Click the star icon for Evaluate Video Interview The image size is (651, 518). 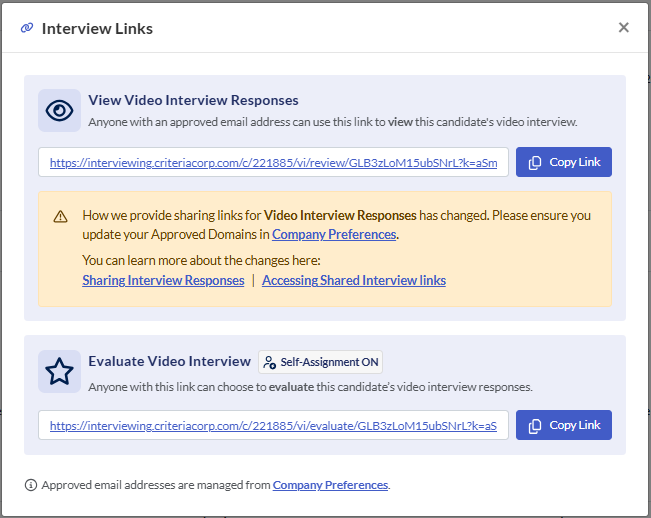pos(60,371)
